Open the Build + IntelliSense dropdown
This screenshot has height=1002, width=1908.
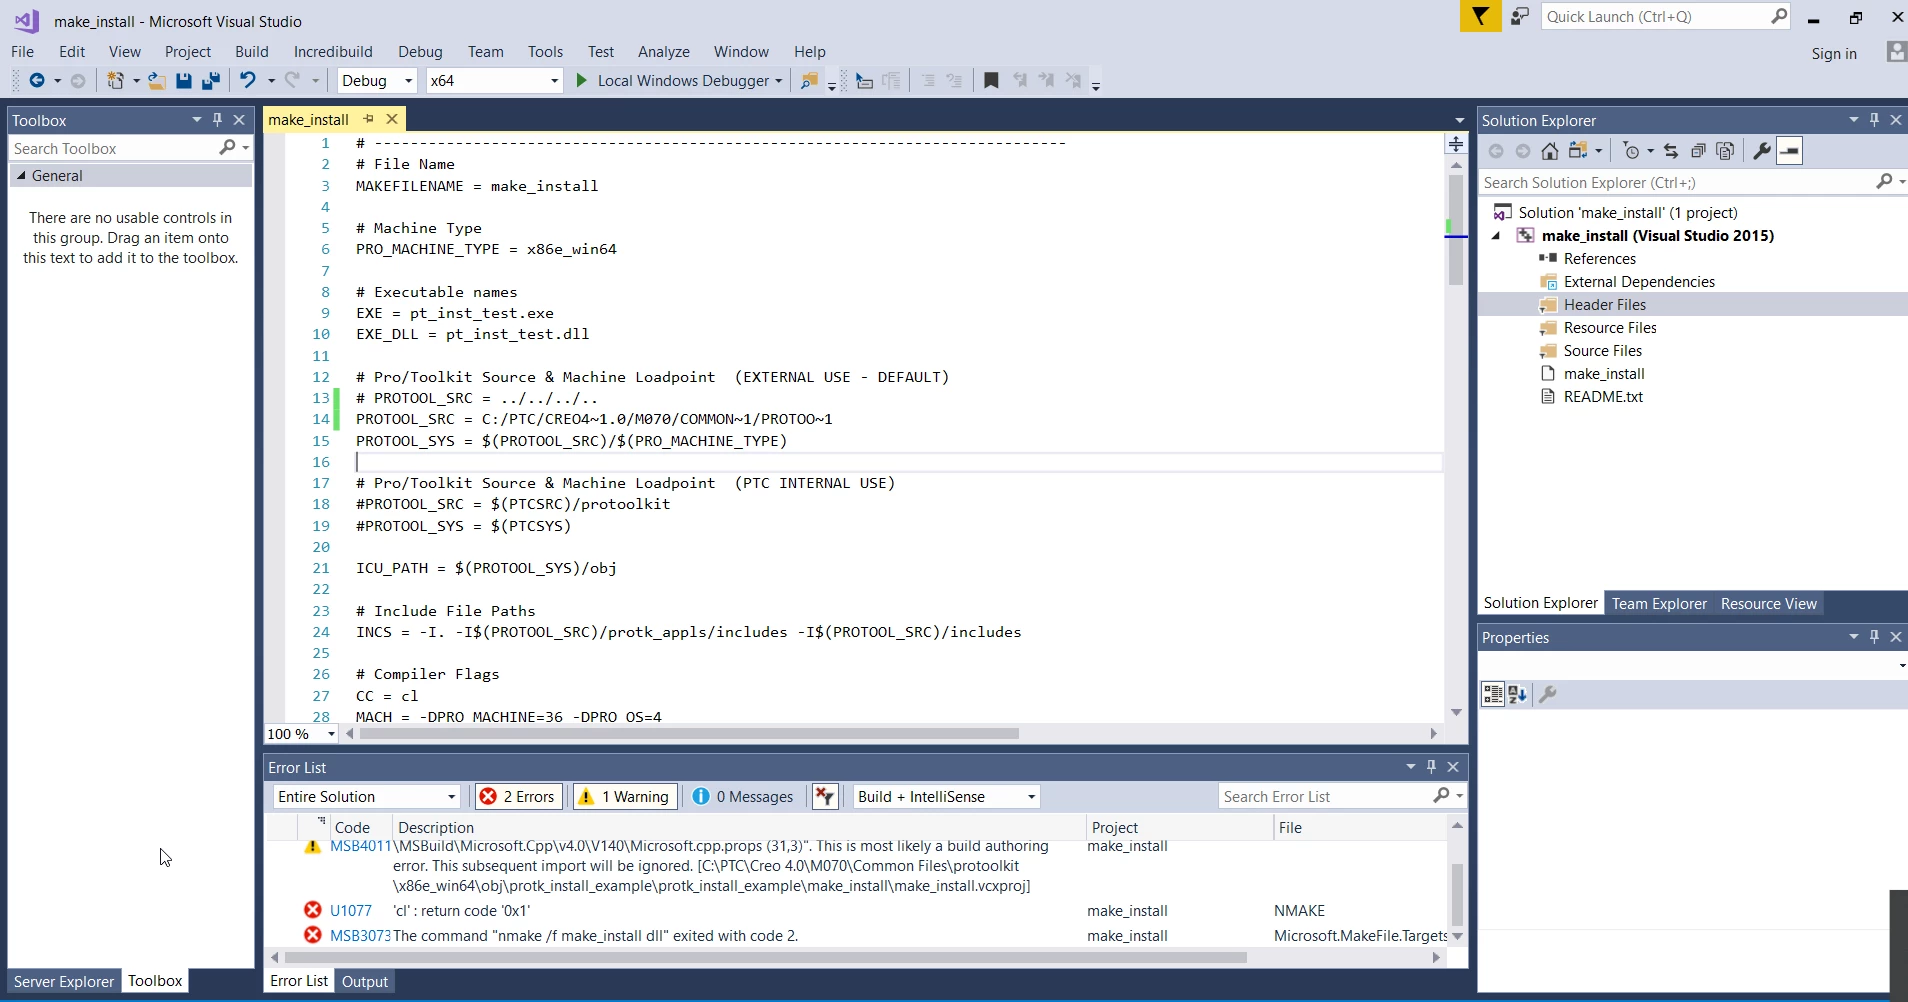click(946, 797)
